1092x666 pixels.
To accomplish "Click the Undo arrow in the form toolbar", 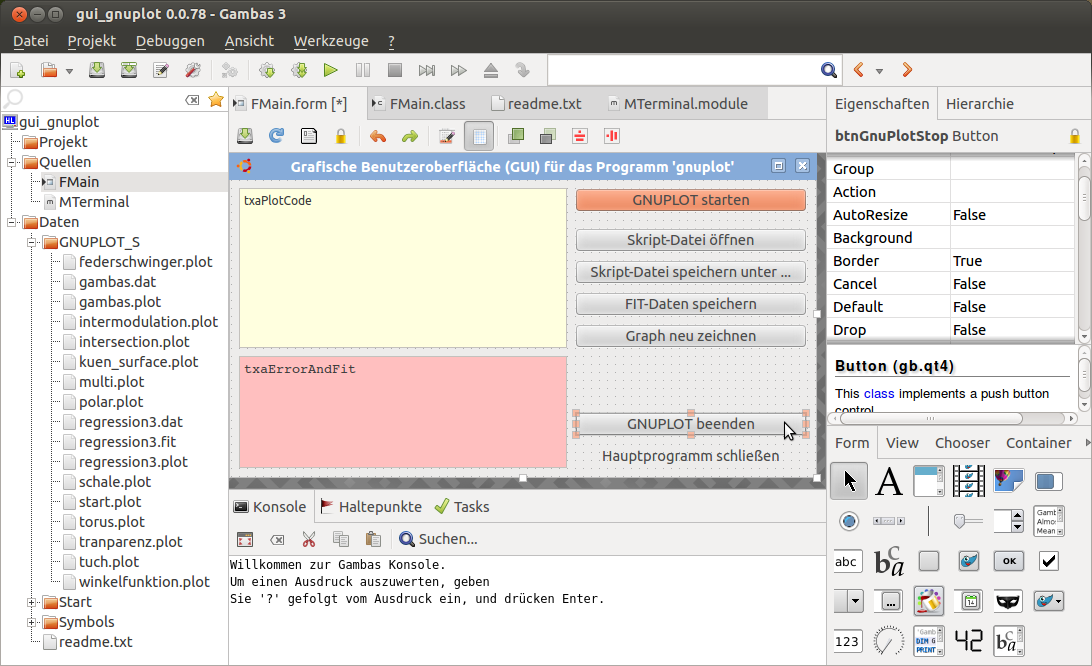I will click(x=377, y=136).
